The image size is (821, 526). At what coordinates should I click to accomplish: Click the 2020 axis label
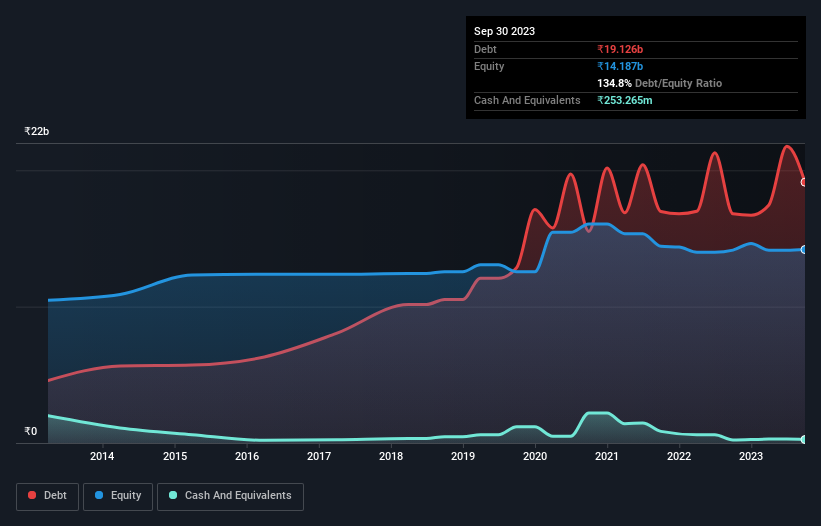pyautogui.click(x=535, y=456)
